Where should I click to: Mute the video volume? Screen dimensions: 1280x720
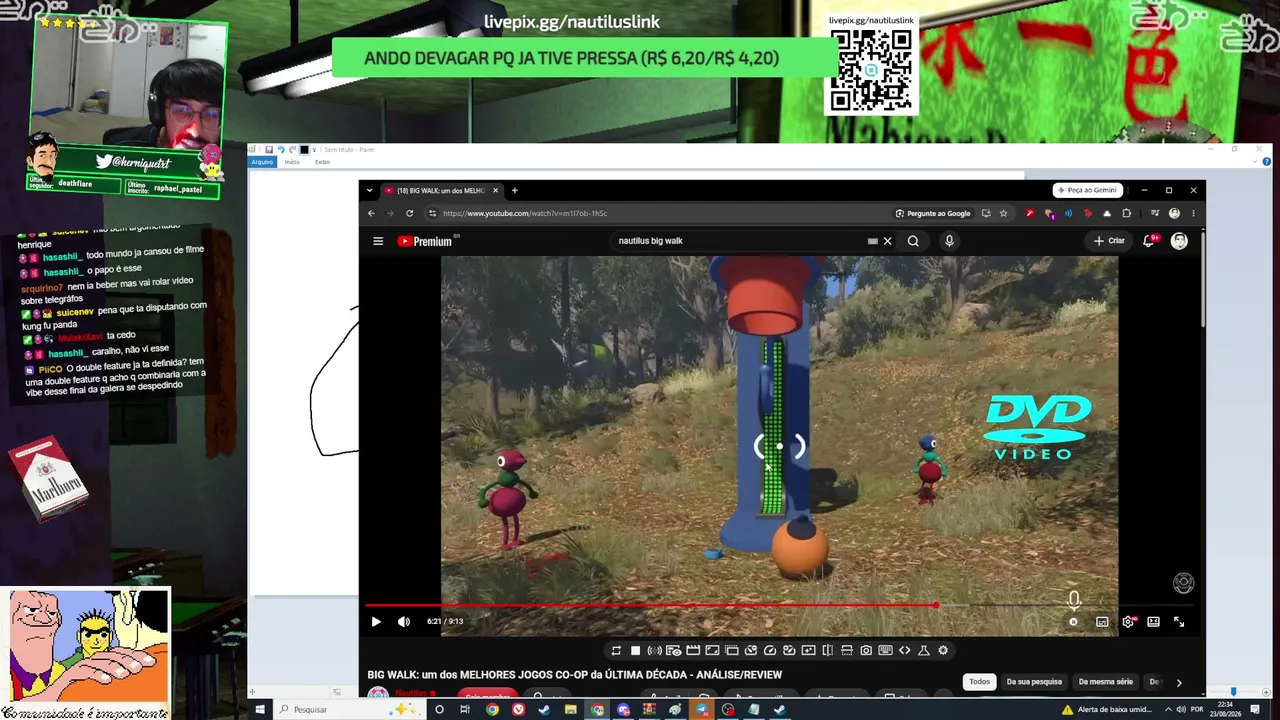[x=404, y=622]
